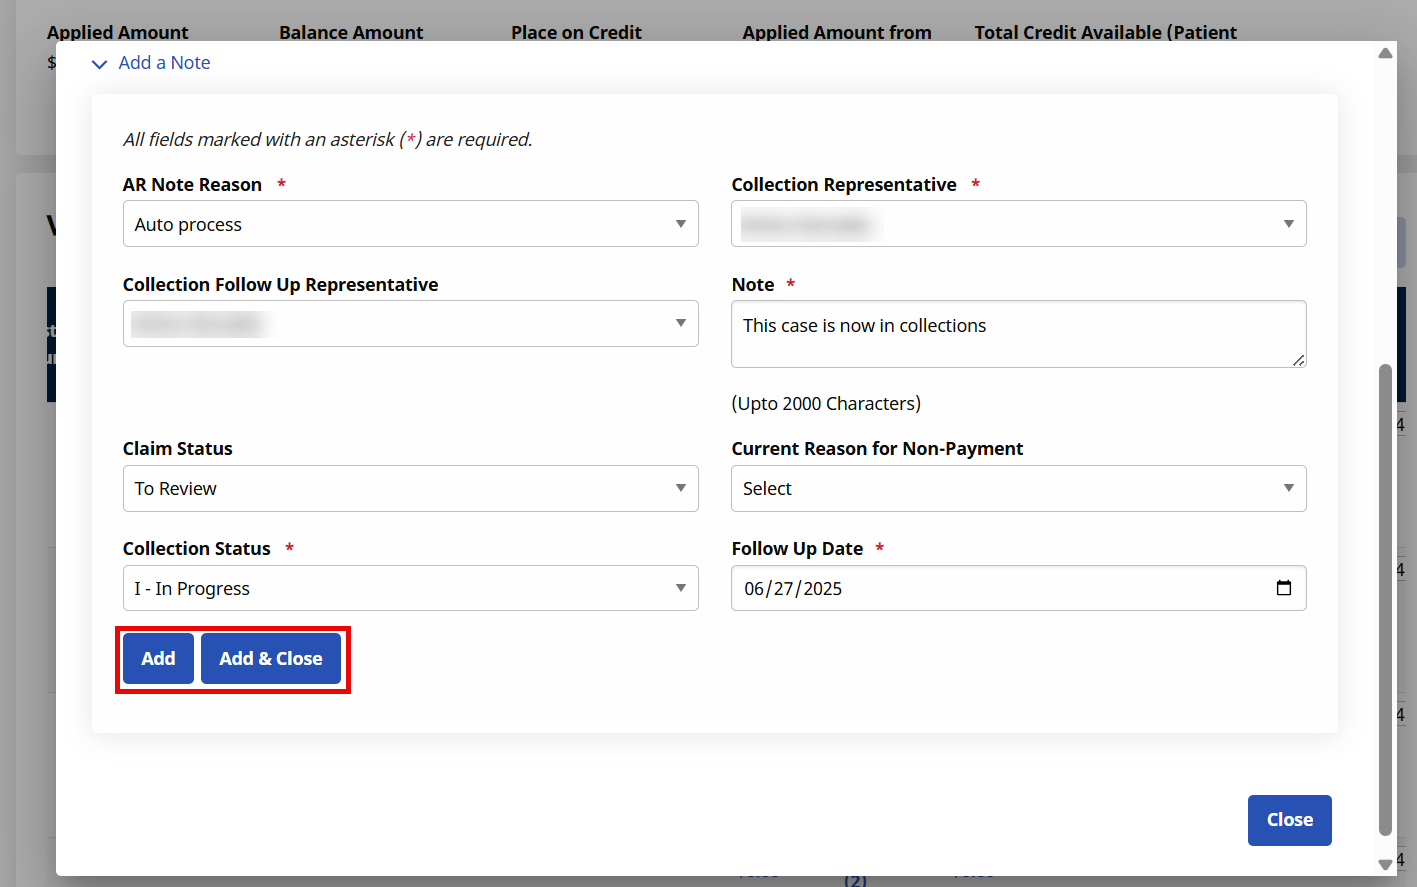
Task: Select the day in Follow Up Date
Action: click(783, 589)
